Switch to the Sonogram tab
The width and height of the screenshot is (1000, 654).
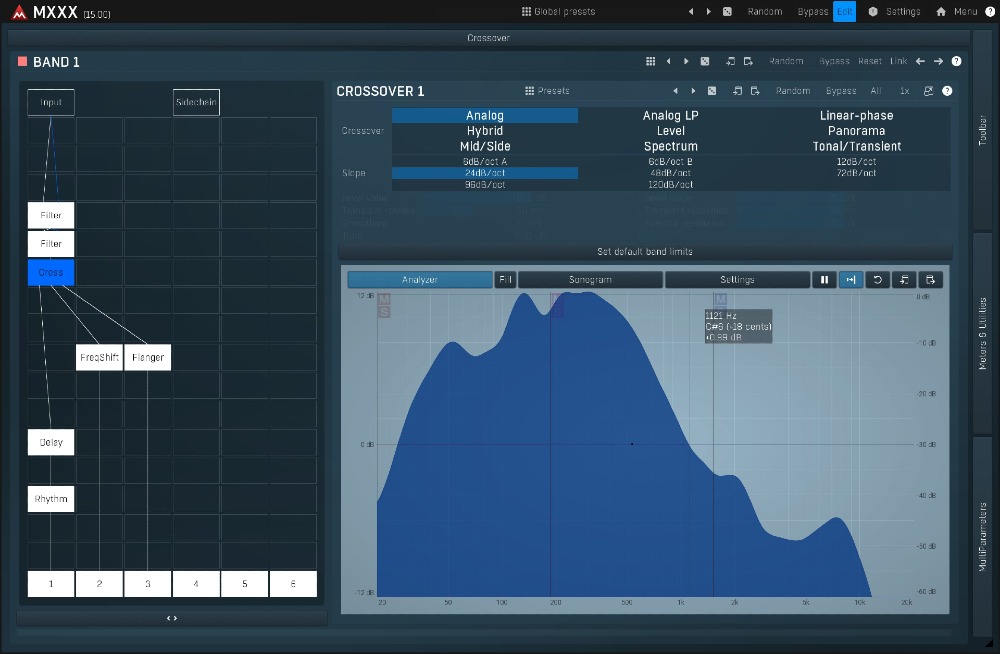click(x=590, y=280)
